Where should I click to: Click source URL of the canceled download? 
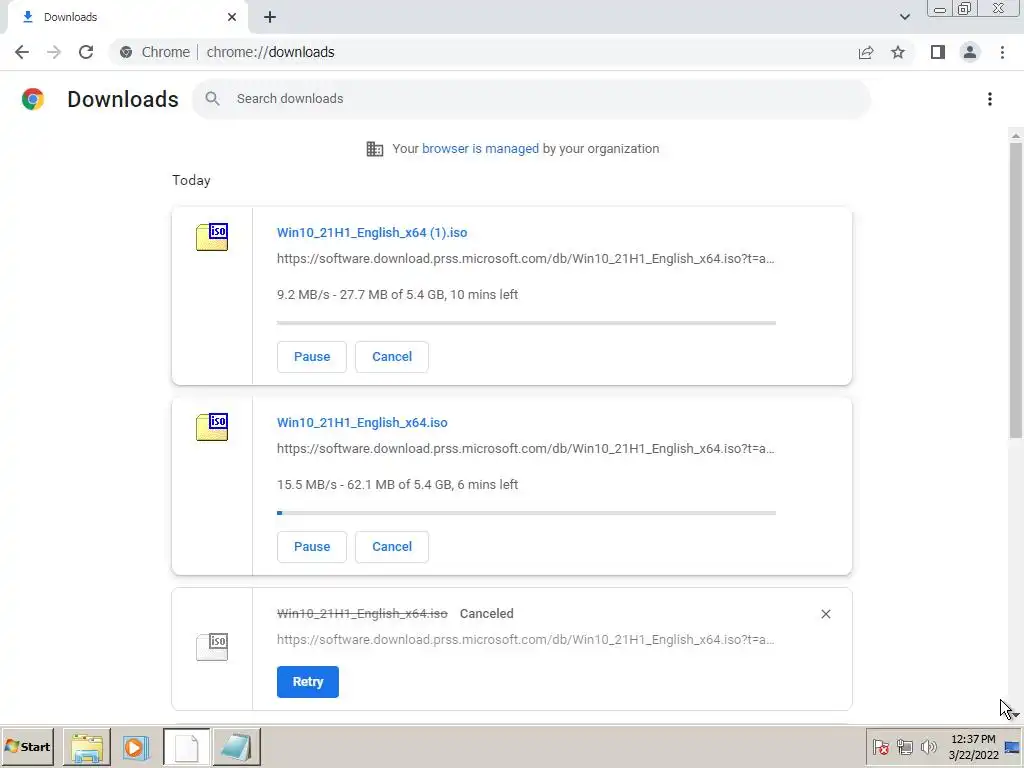tap(526, 639)
